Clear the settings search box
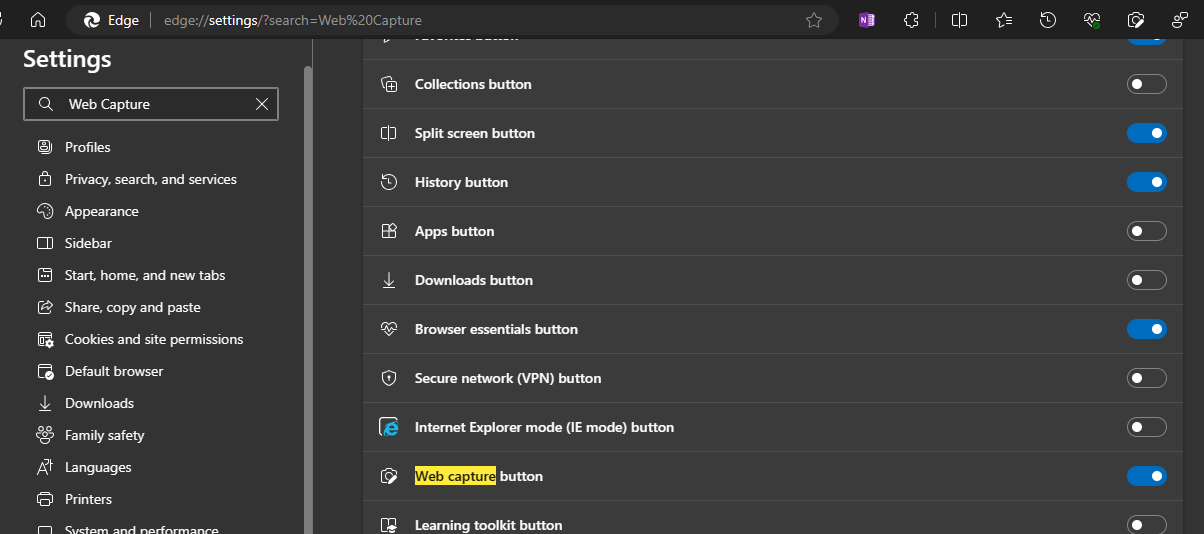The height and width of the screenshot is (534, 1204). pyautogui.click(x=262, y=104)
